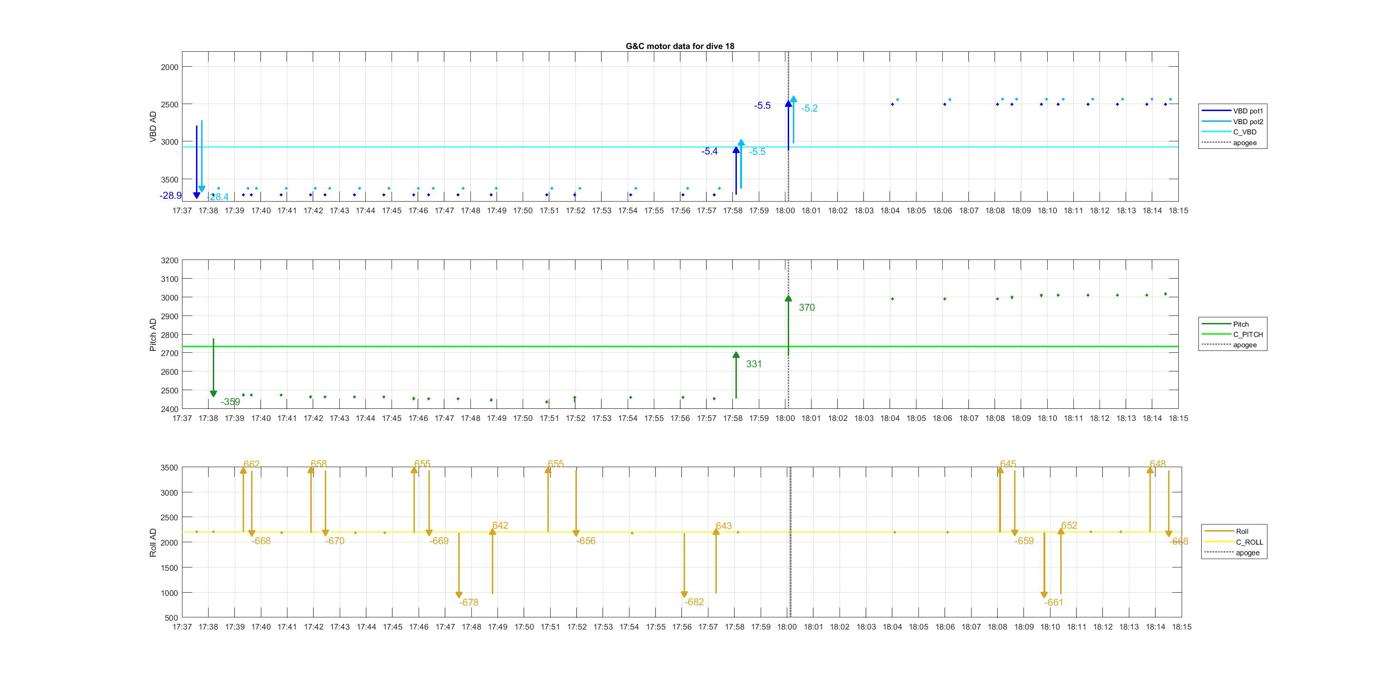
Task: Click the '-659' roll value label
Action: click(1025, 541)
